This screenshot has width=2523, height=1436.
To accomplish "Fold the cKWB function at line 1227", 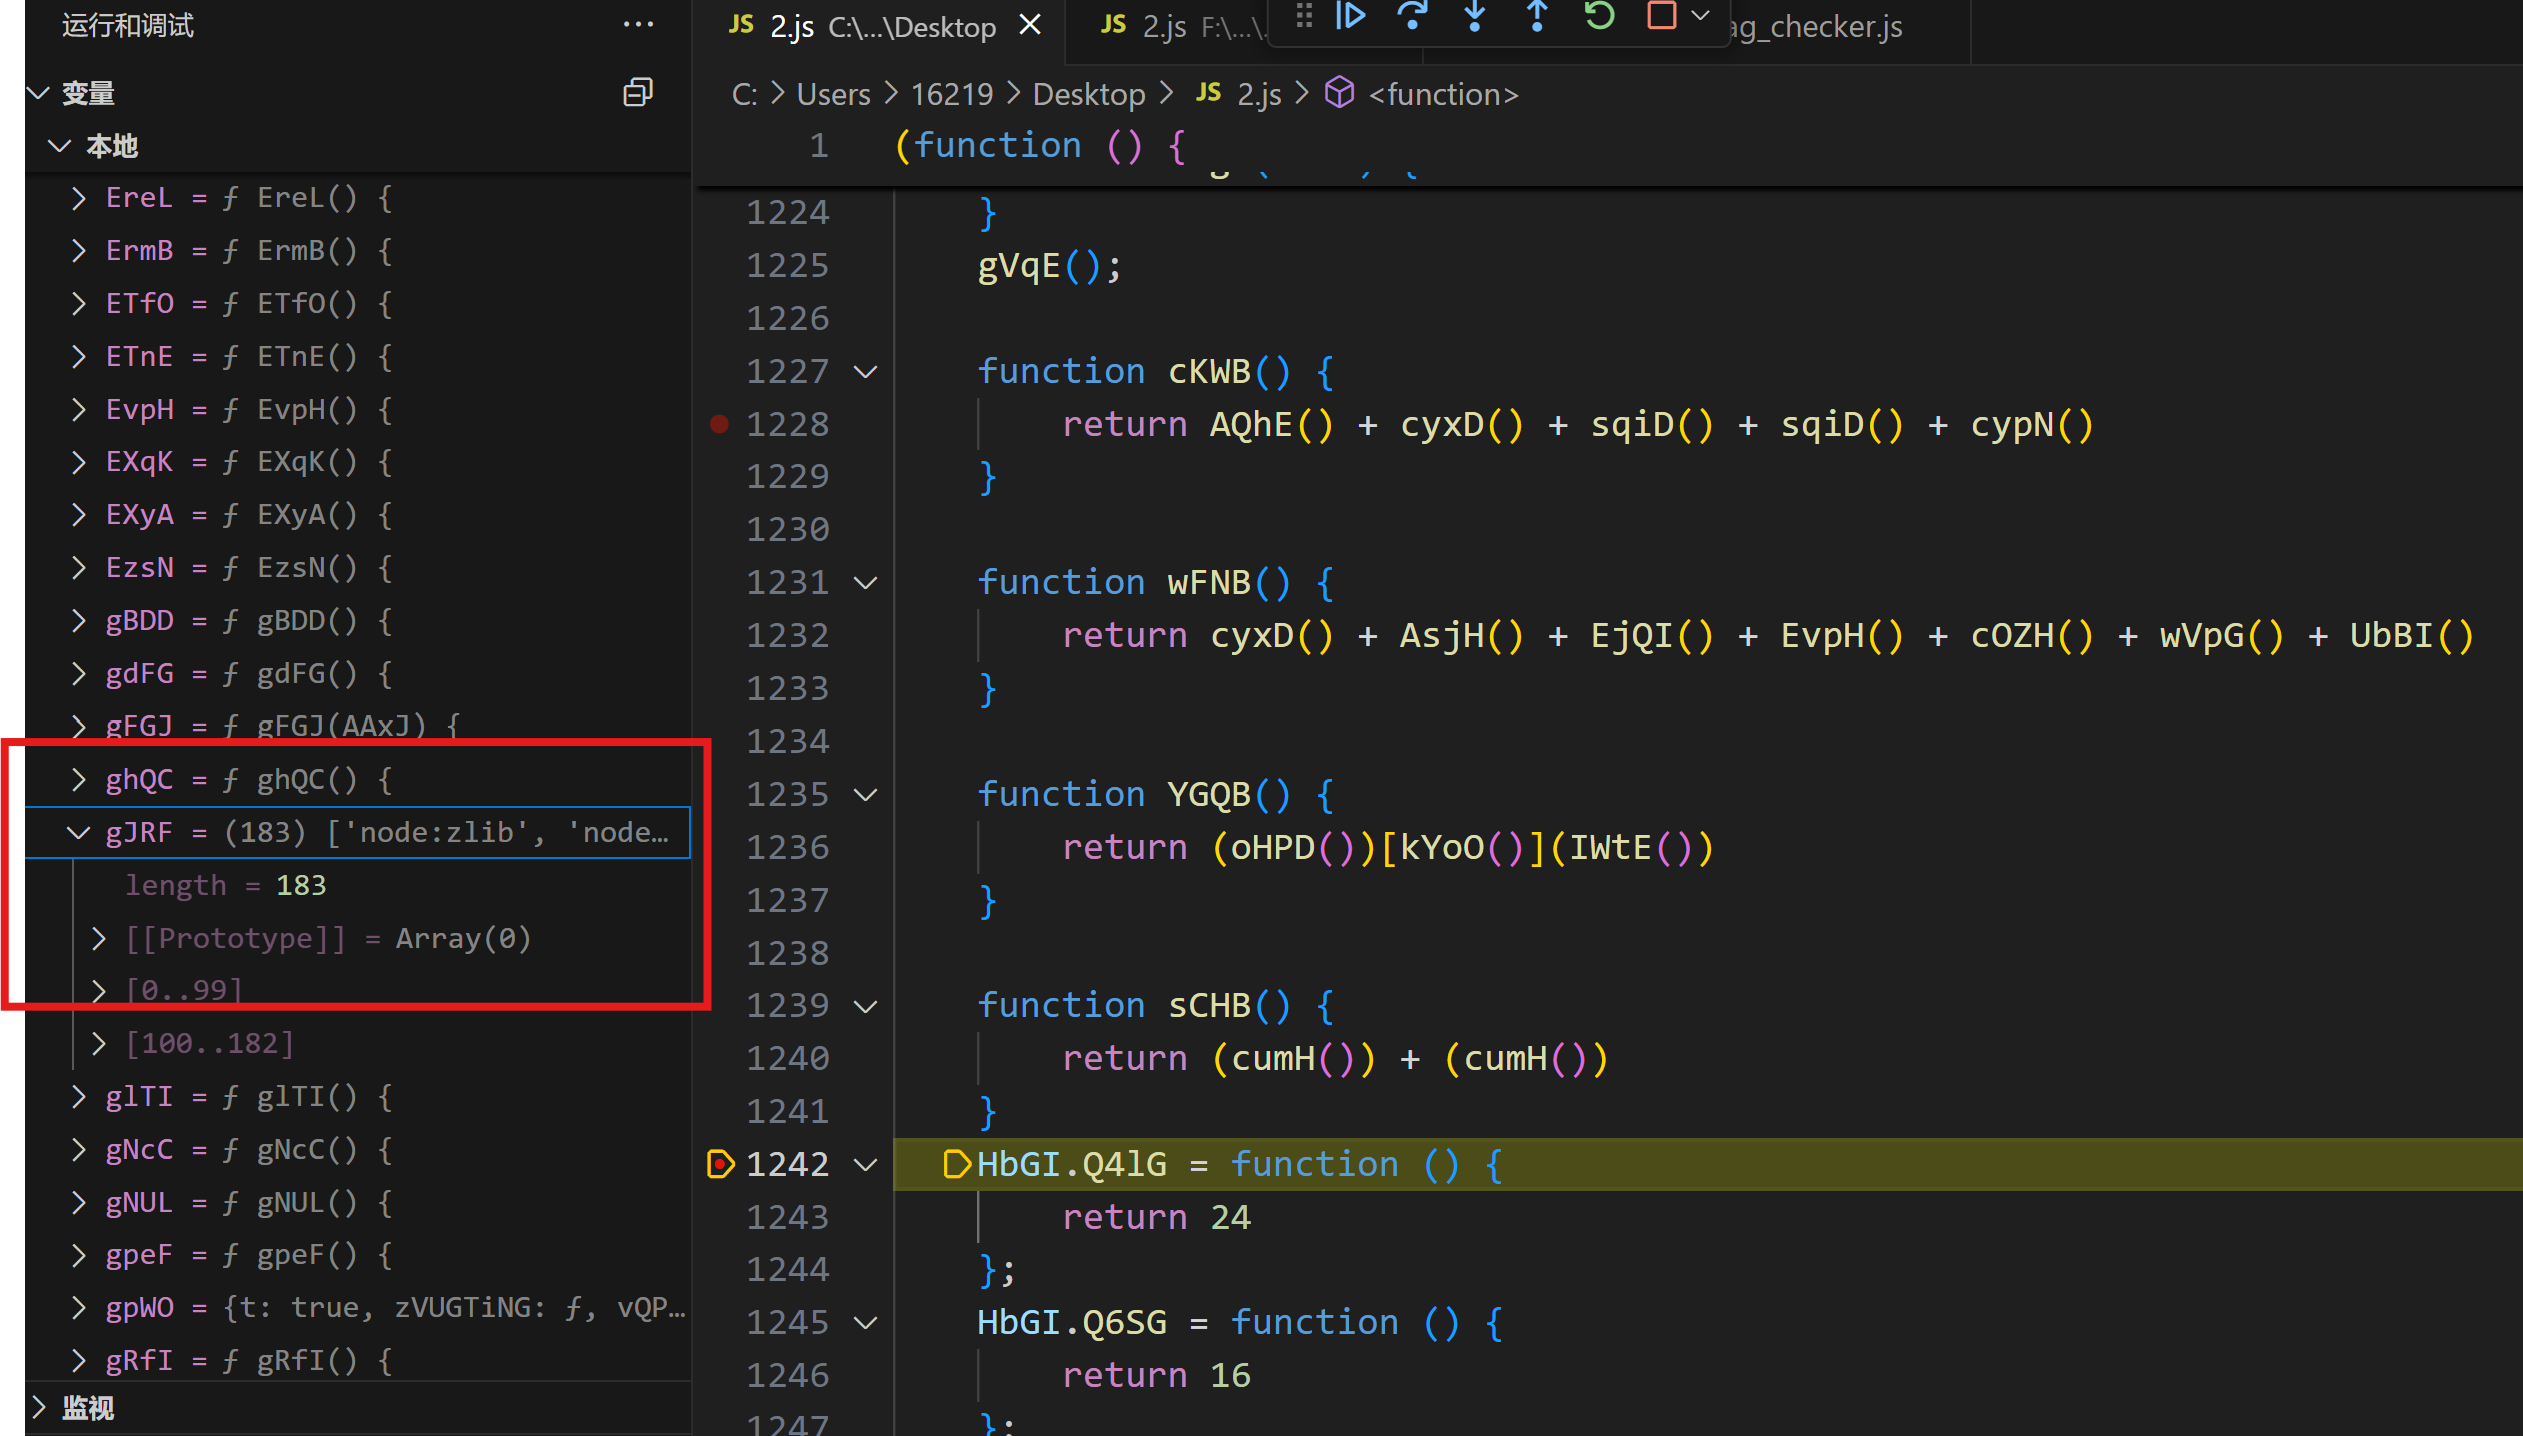I will pos(866,372).
